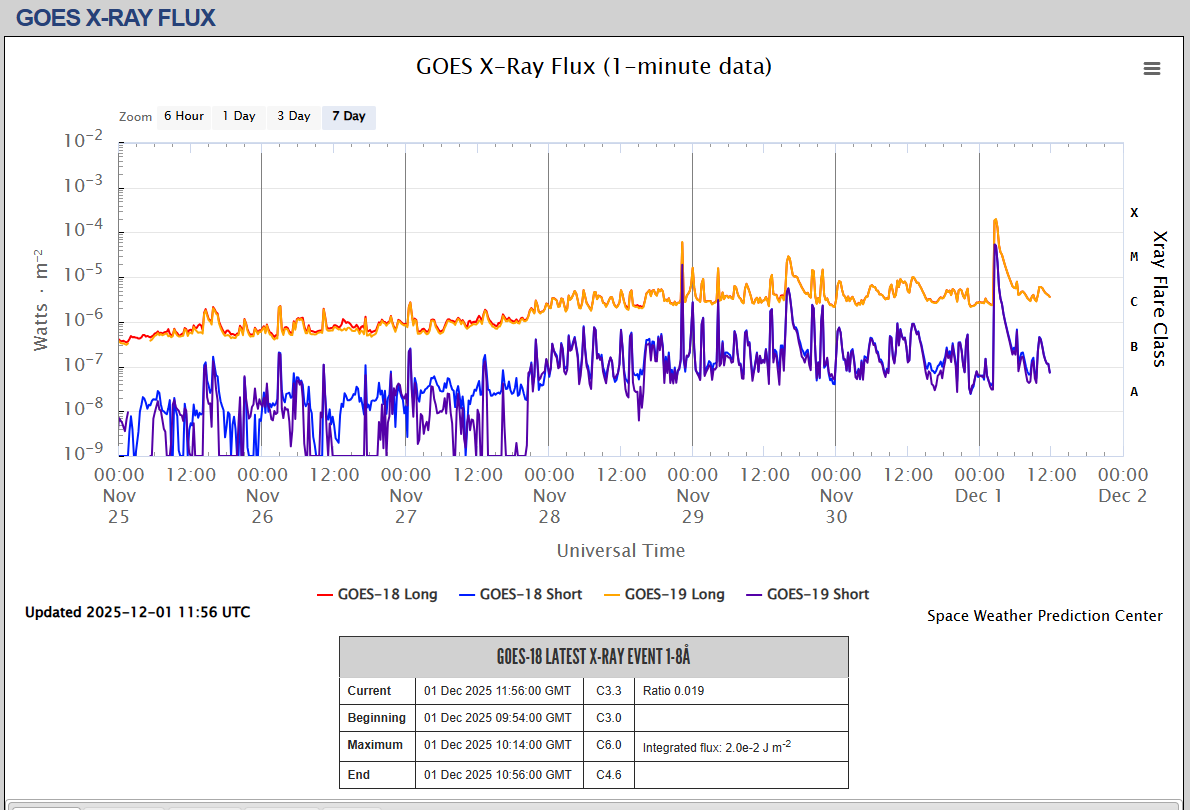The width and height of the screenshot is (1190, 810).
Task: Choose the 7 Day zoom range
Action: [349, 116]
